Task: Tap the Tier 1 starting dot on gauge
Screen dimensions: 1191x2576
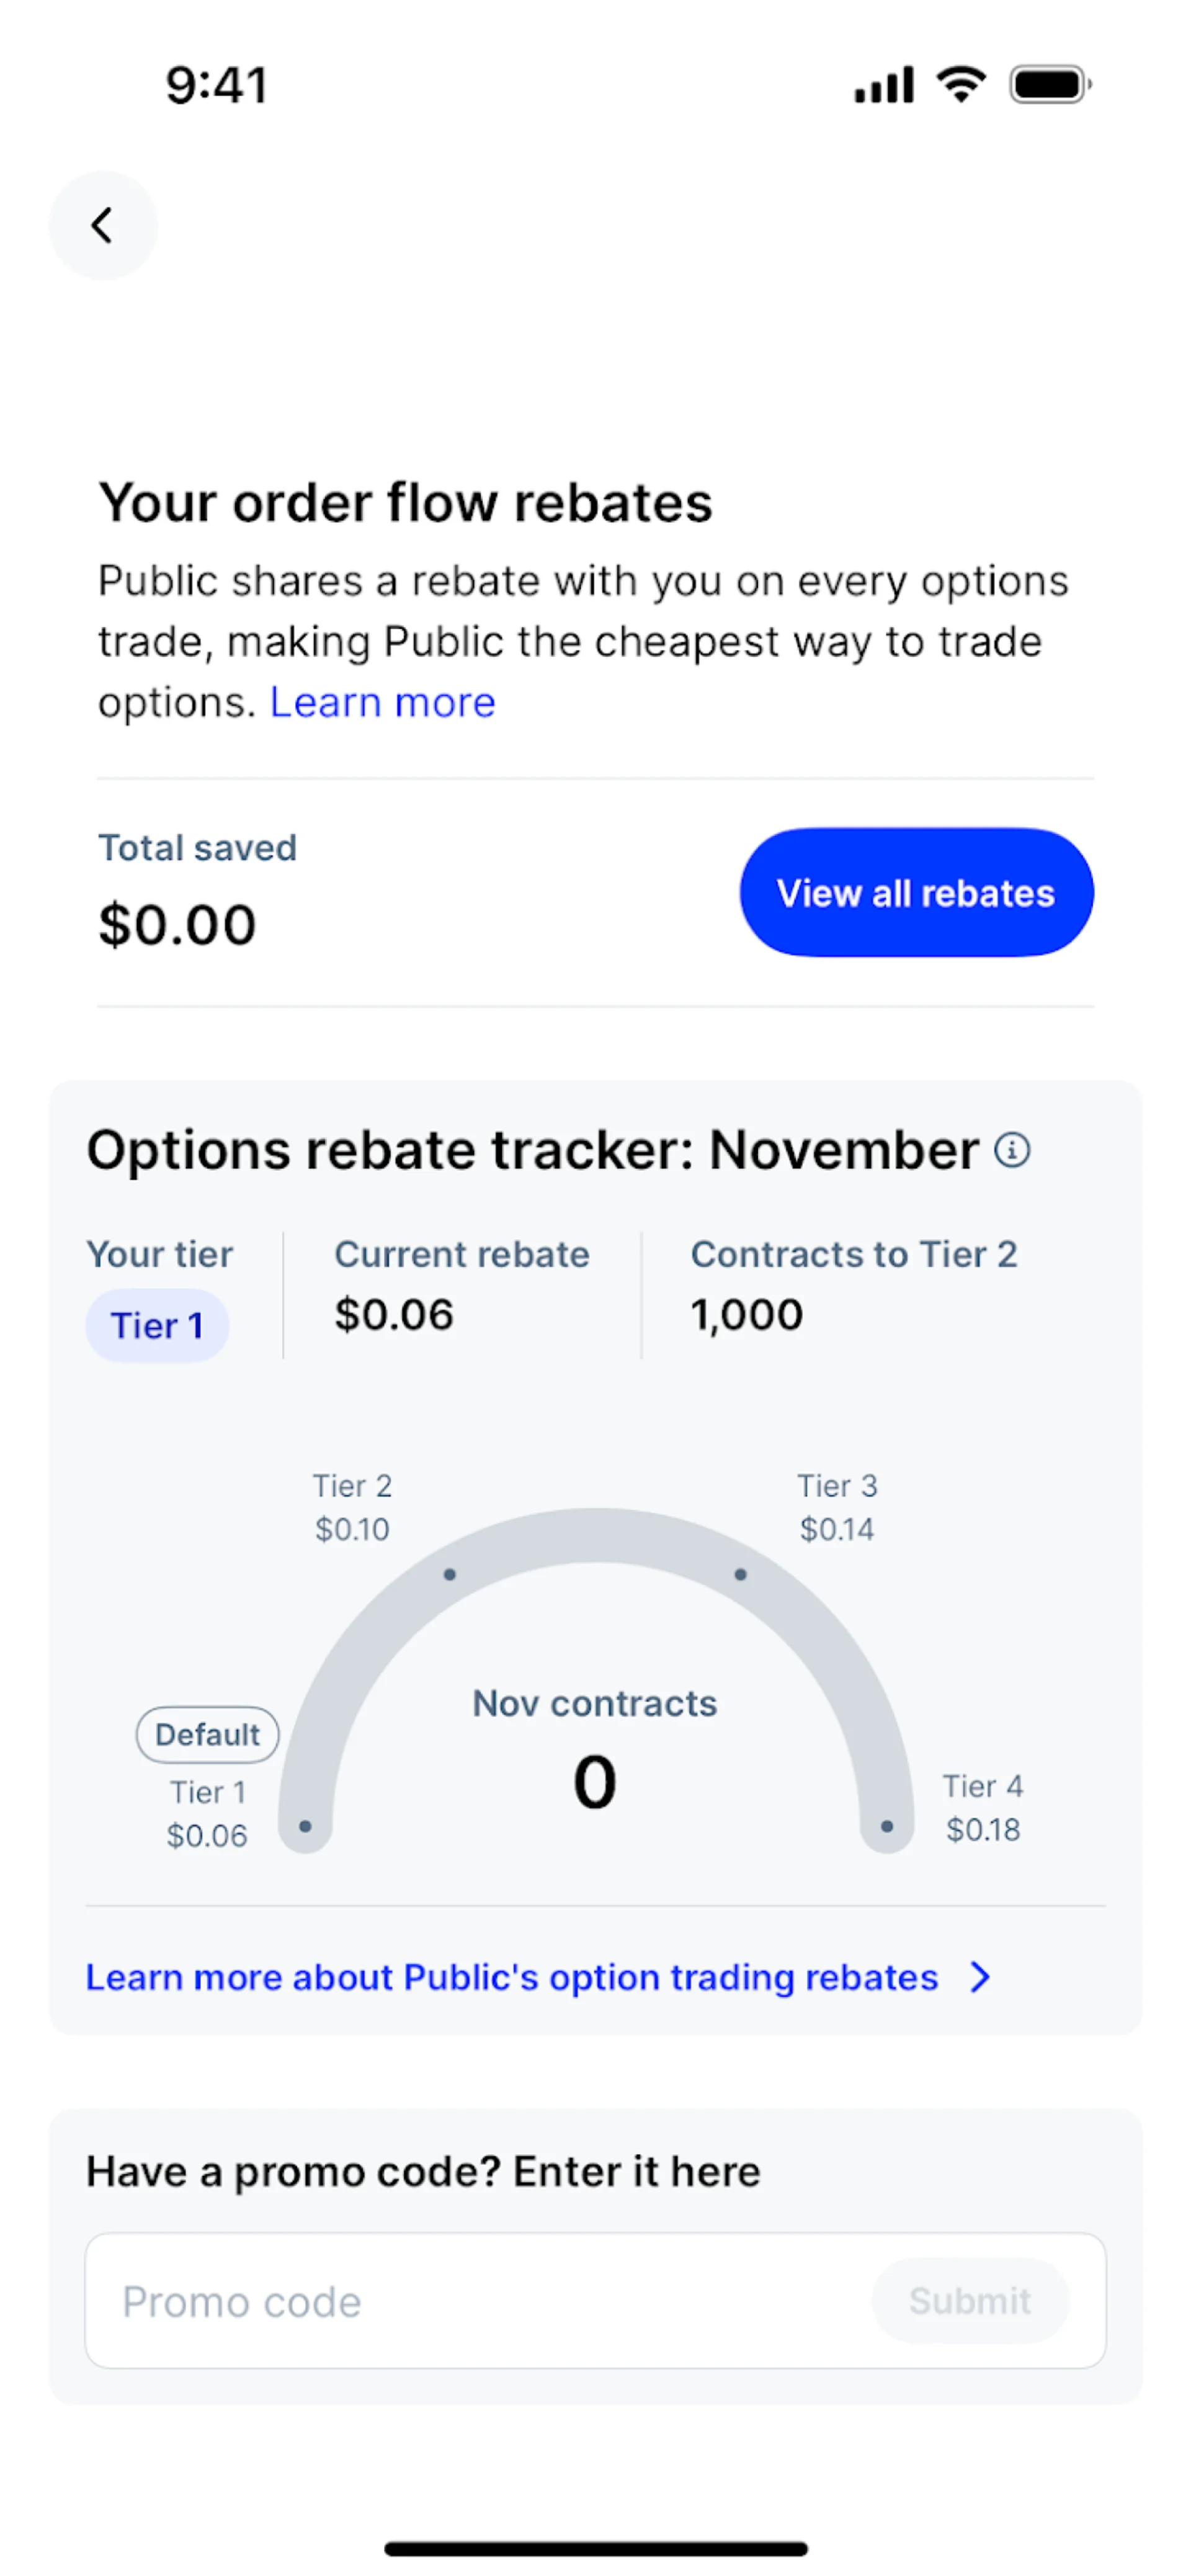Action: coord(305,1826)
